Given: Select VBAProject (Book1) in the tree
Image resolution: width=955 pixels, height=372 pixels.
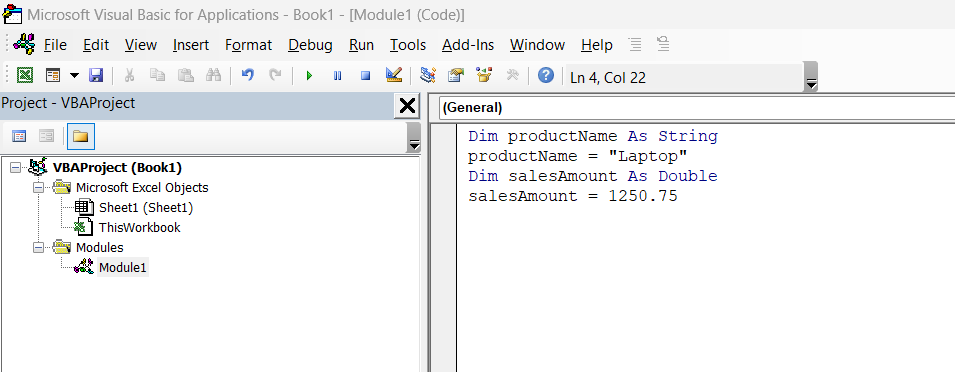Looking at the screenshot, I should (117, 167).
